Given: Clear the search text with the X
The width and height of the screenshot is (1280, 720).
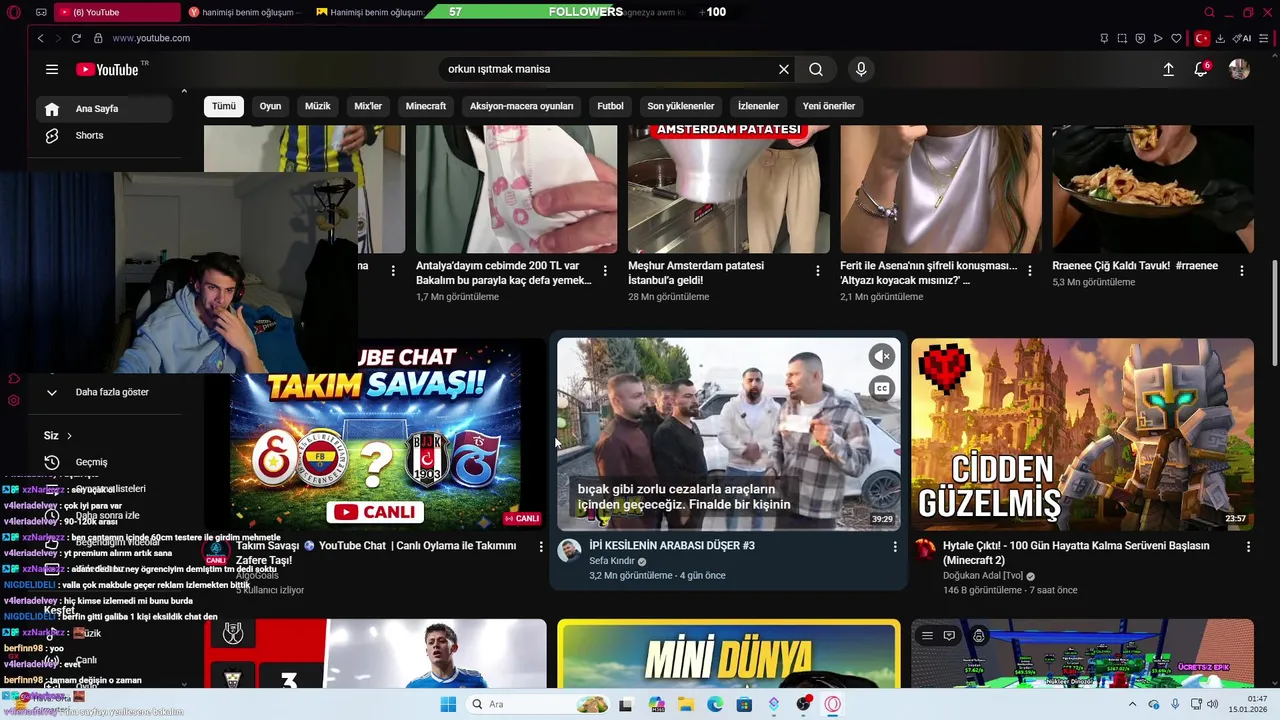Looking at the screenshot, I should point(784,69).
